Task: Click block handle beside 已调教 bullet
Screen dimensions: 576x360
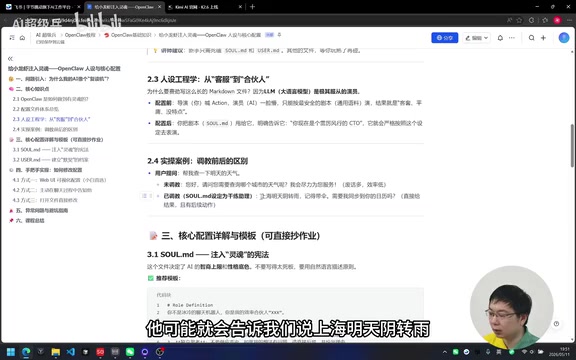Action: (x=147, y=196)
